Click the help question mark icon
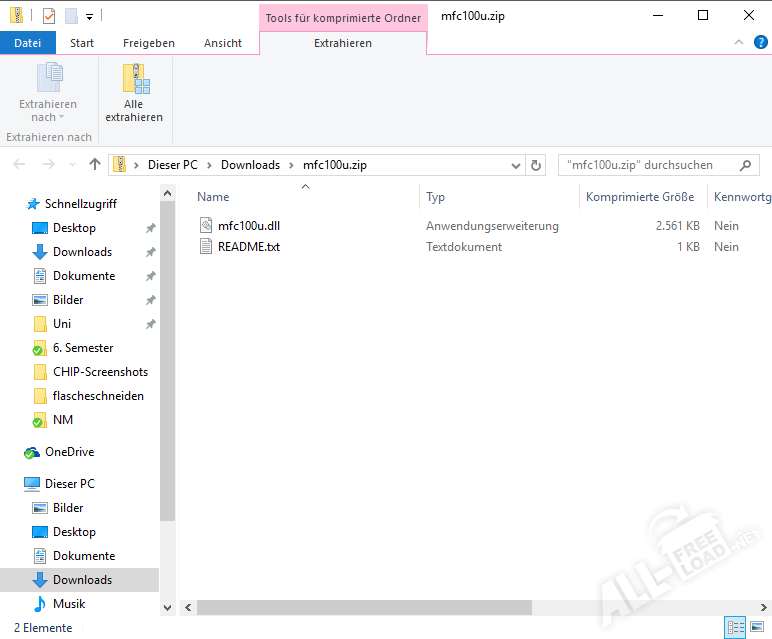This screenshot has height=639, width=772. pyautogui.click(x=759, y=43)
